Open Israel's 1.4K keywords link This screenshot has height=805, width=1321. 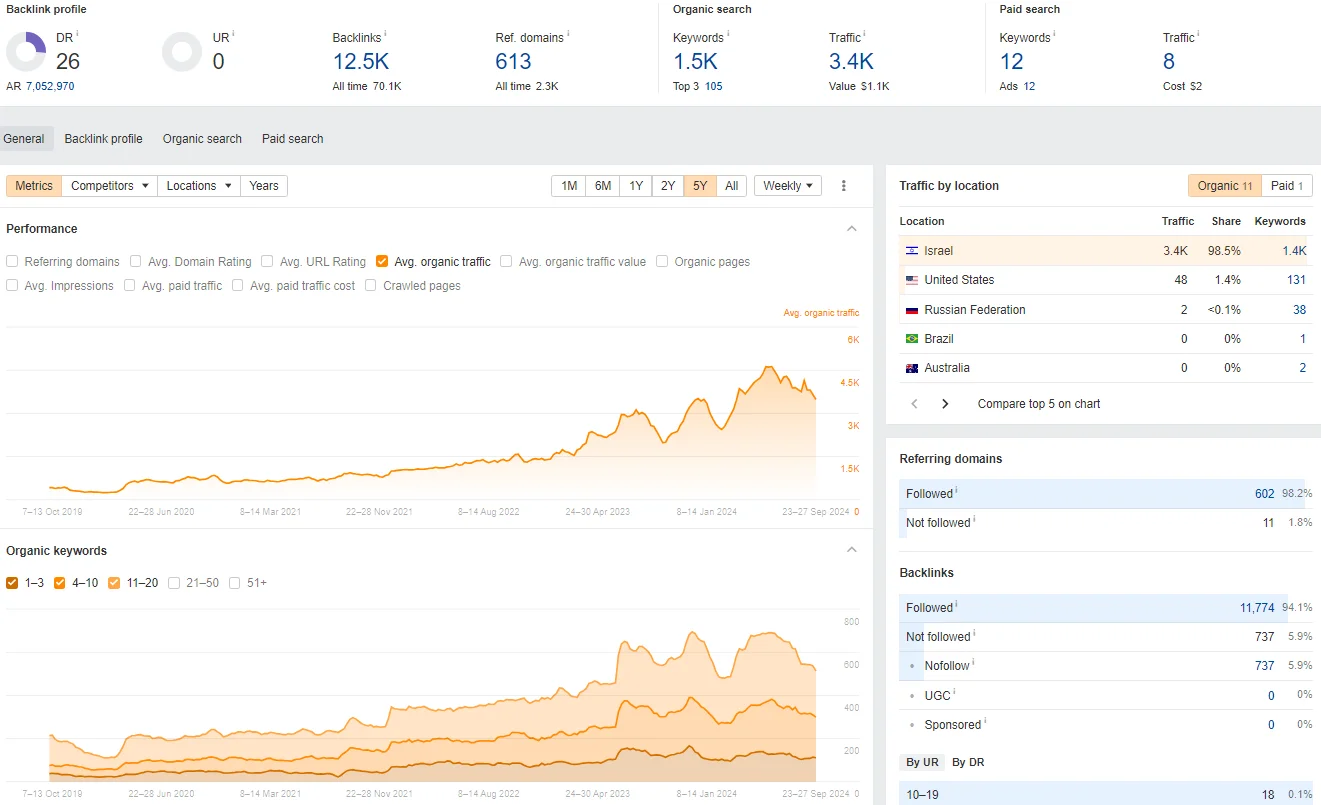(x=1295, y=251)
